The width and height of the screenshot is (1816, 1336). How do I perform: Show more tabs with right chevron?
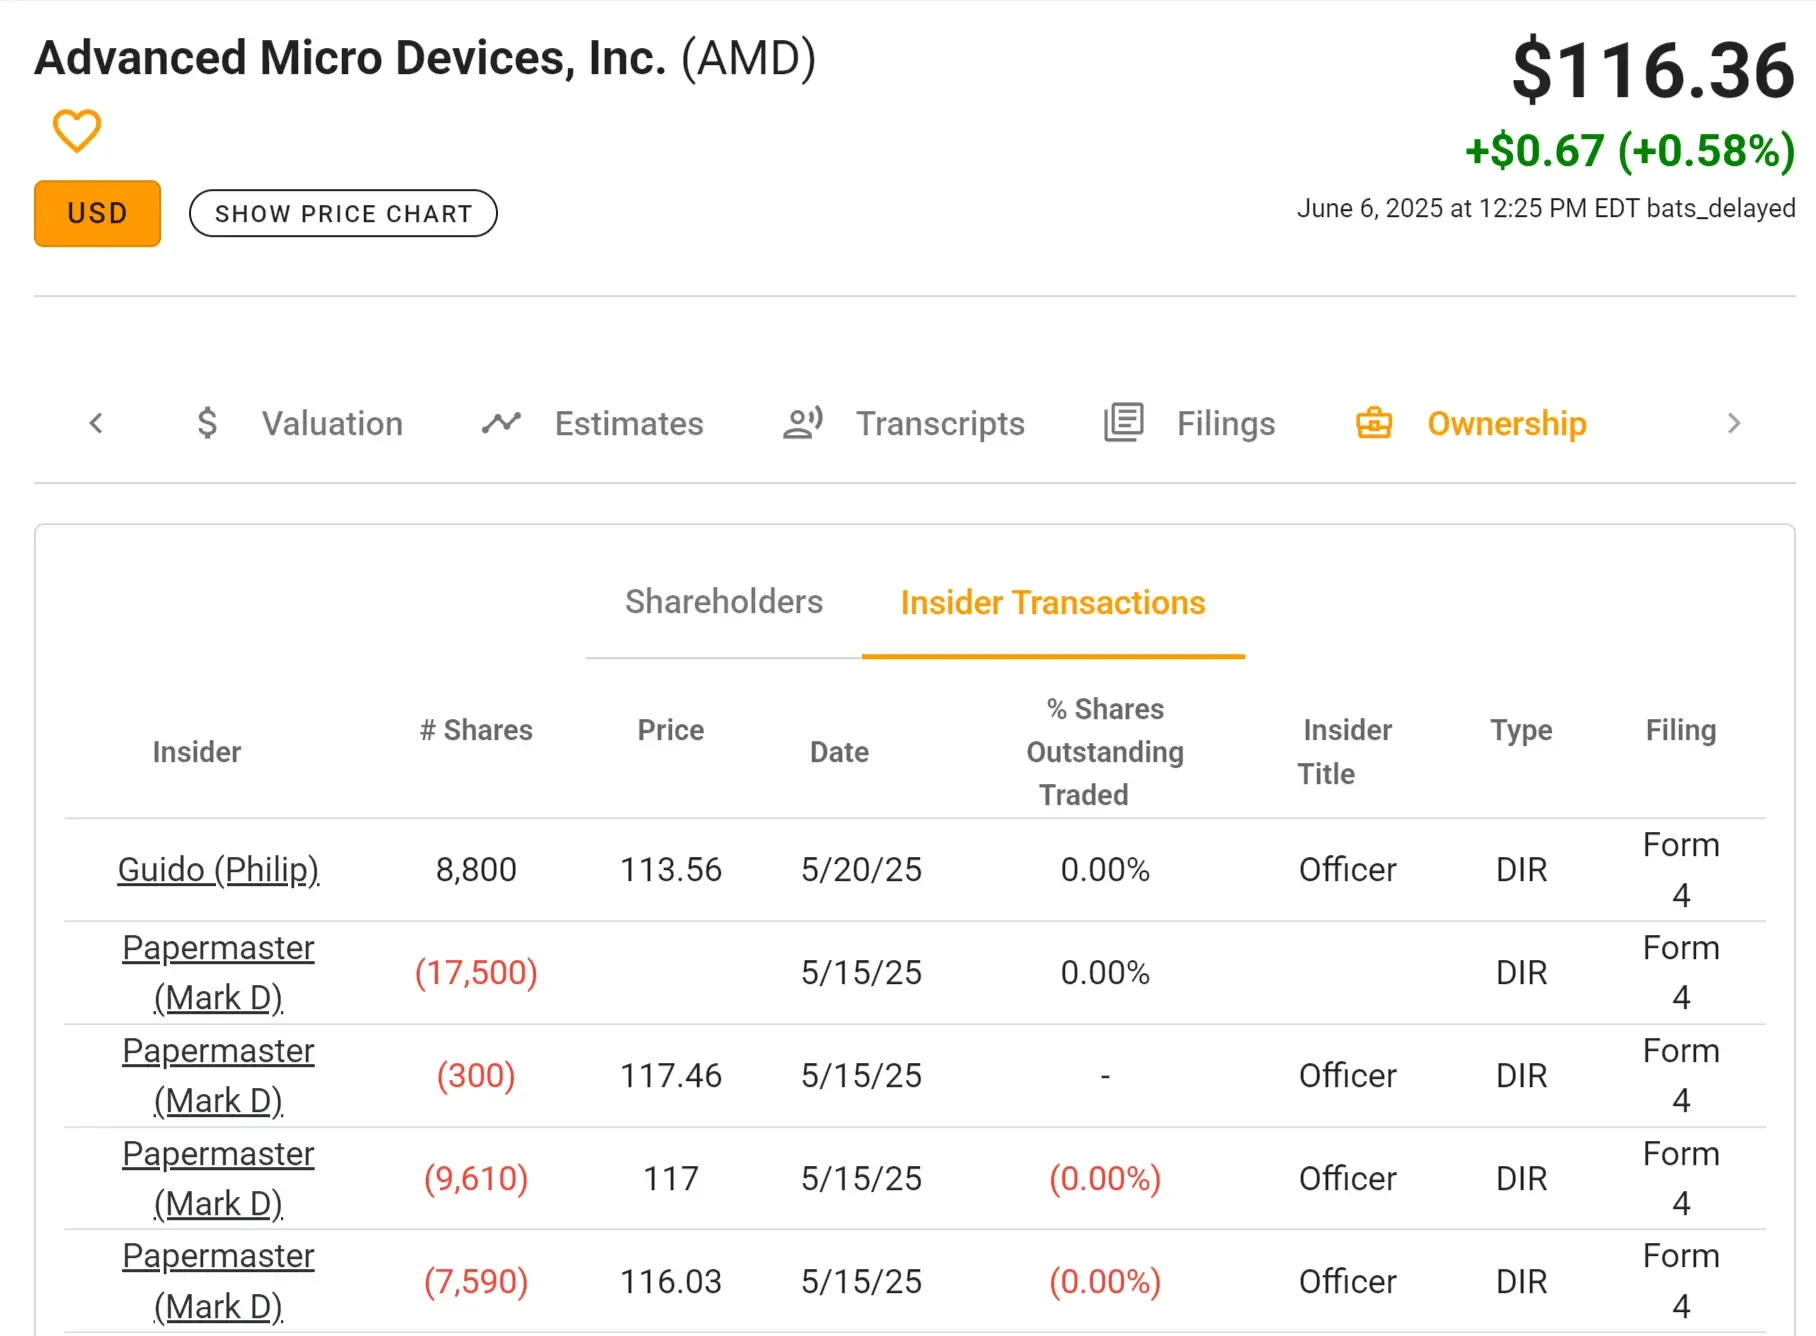pos(1734,423)
